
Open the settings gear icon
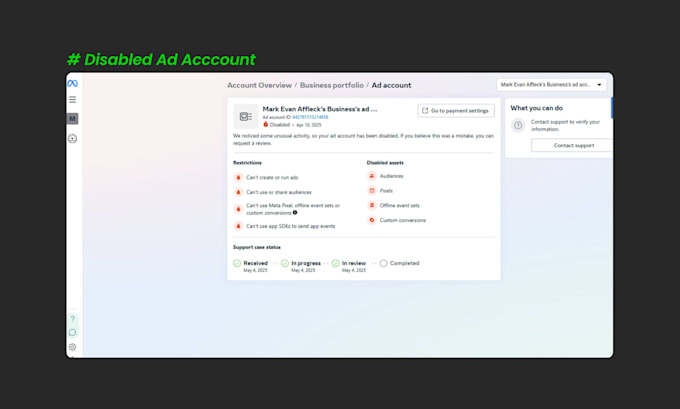pos(72,347)
